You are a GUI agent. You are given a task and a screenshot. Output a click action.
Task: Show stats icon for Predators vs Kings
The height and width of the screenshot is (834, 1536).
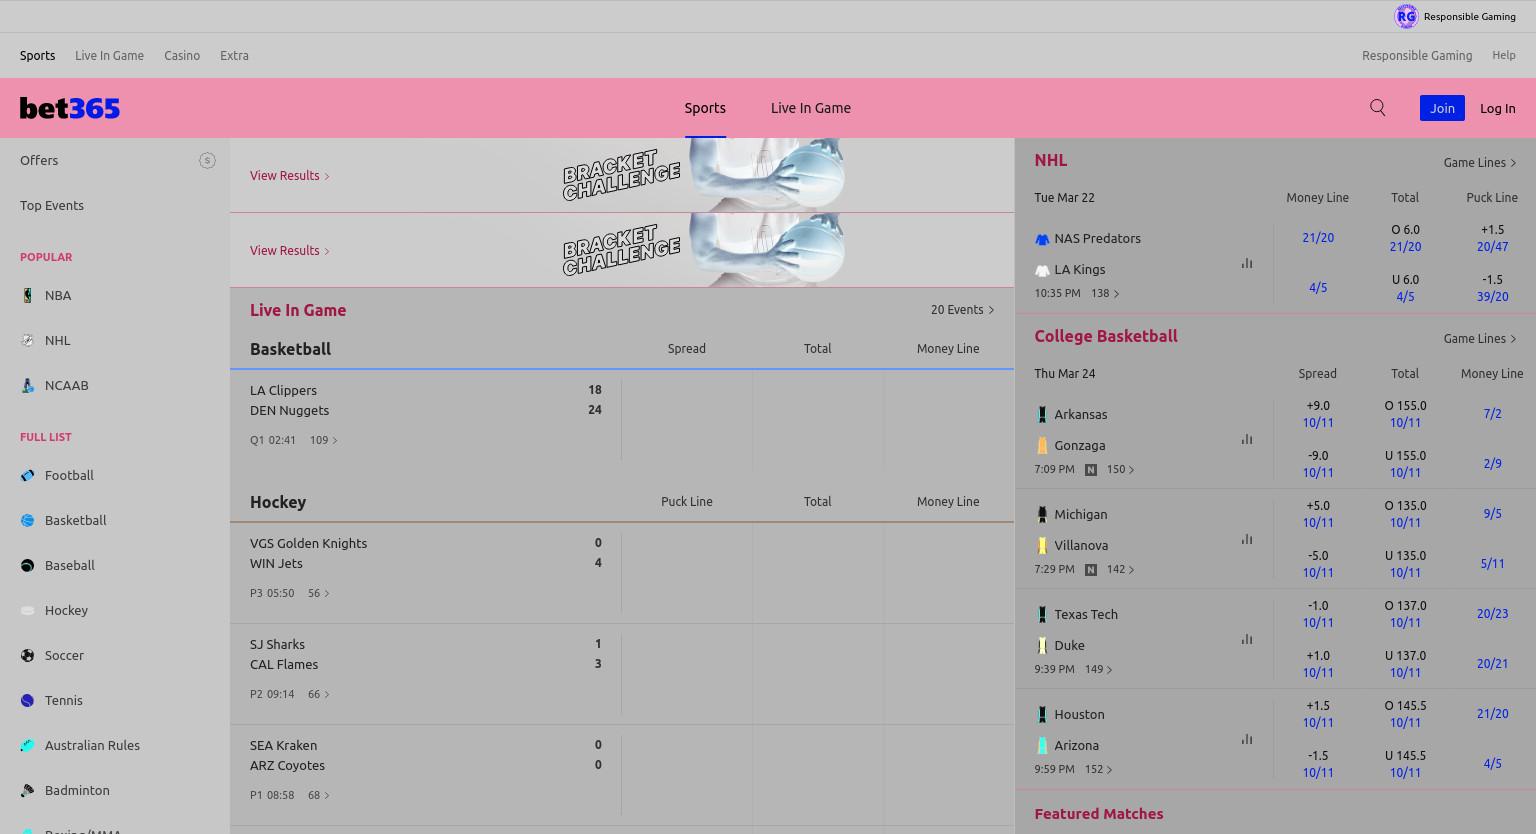point(1247,263)
